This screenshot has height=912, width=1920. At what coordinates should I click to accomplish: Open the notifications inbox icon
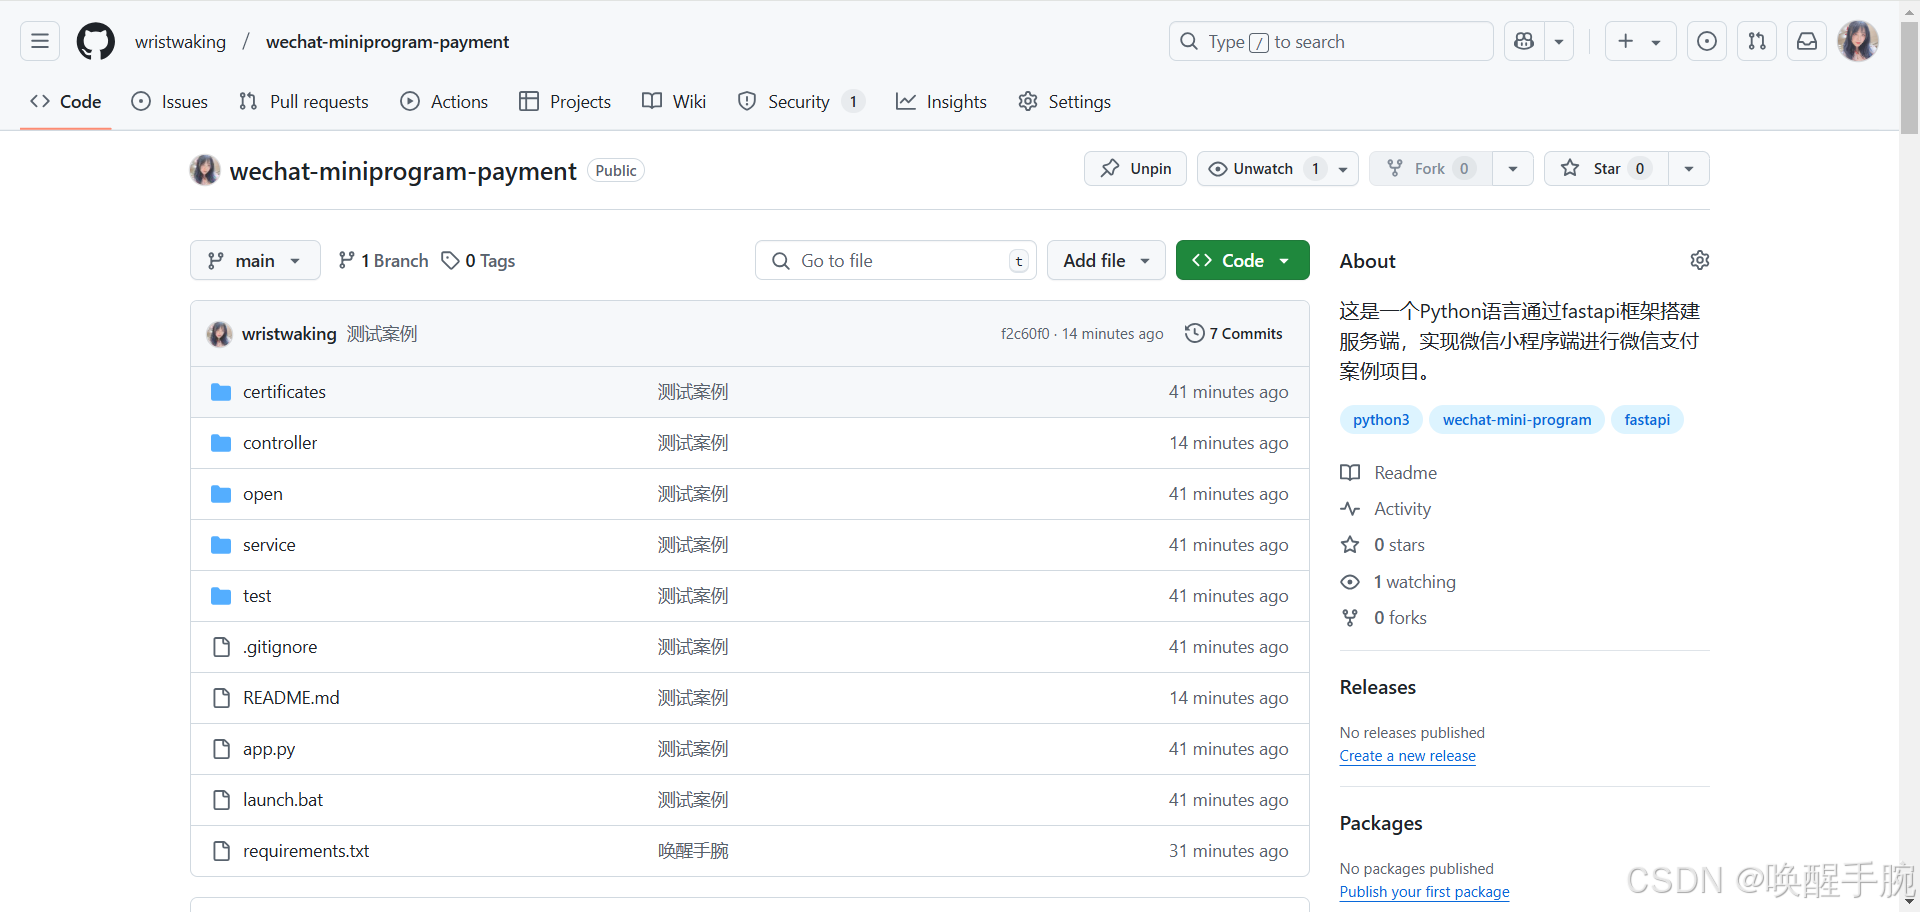(x=1807, y=41)
